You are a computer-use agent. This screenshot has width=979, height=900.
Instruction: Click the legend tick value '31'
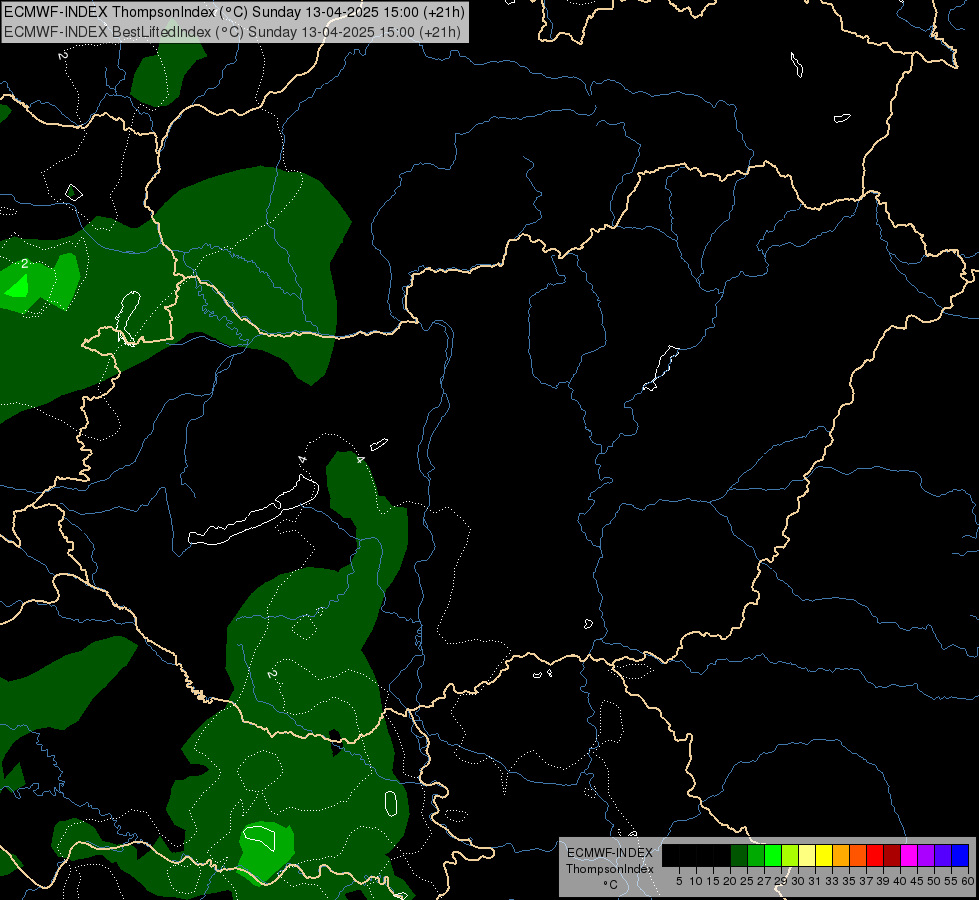[815, 881]
